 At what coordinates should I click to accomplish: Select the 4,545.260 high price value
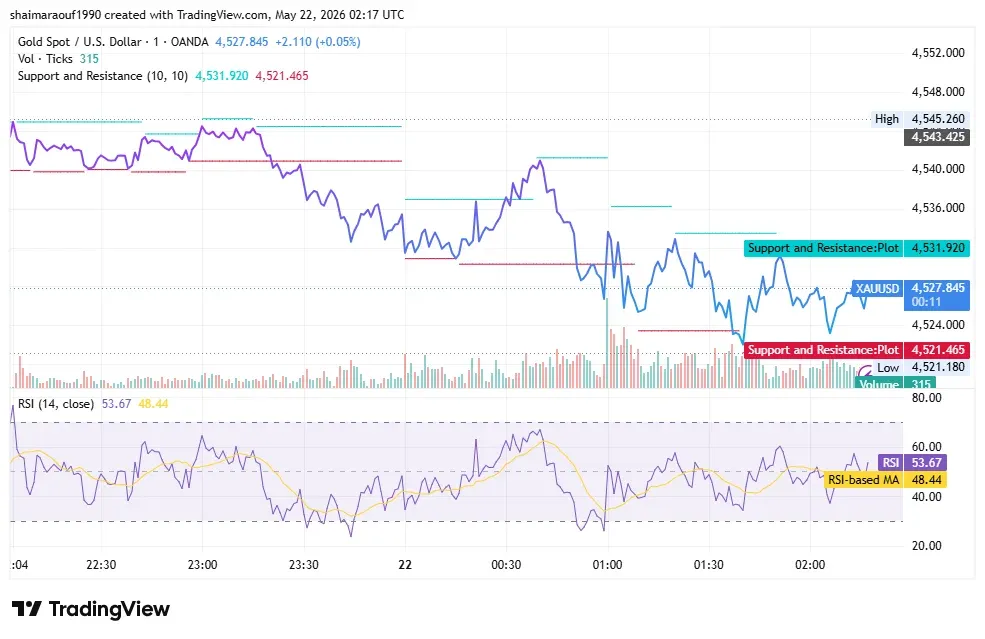[938, 119]
